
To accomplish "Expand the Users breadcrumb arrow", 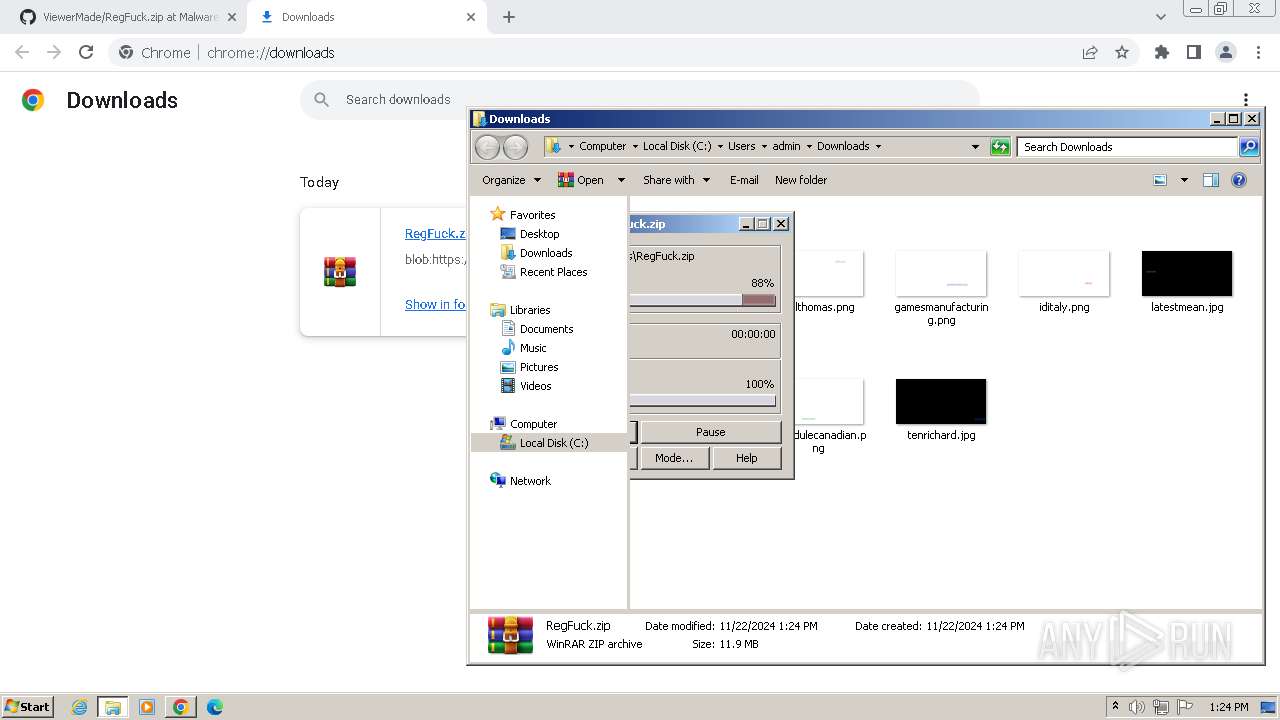I will pos(764,146).
